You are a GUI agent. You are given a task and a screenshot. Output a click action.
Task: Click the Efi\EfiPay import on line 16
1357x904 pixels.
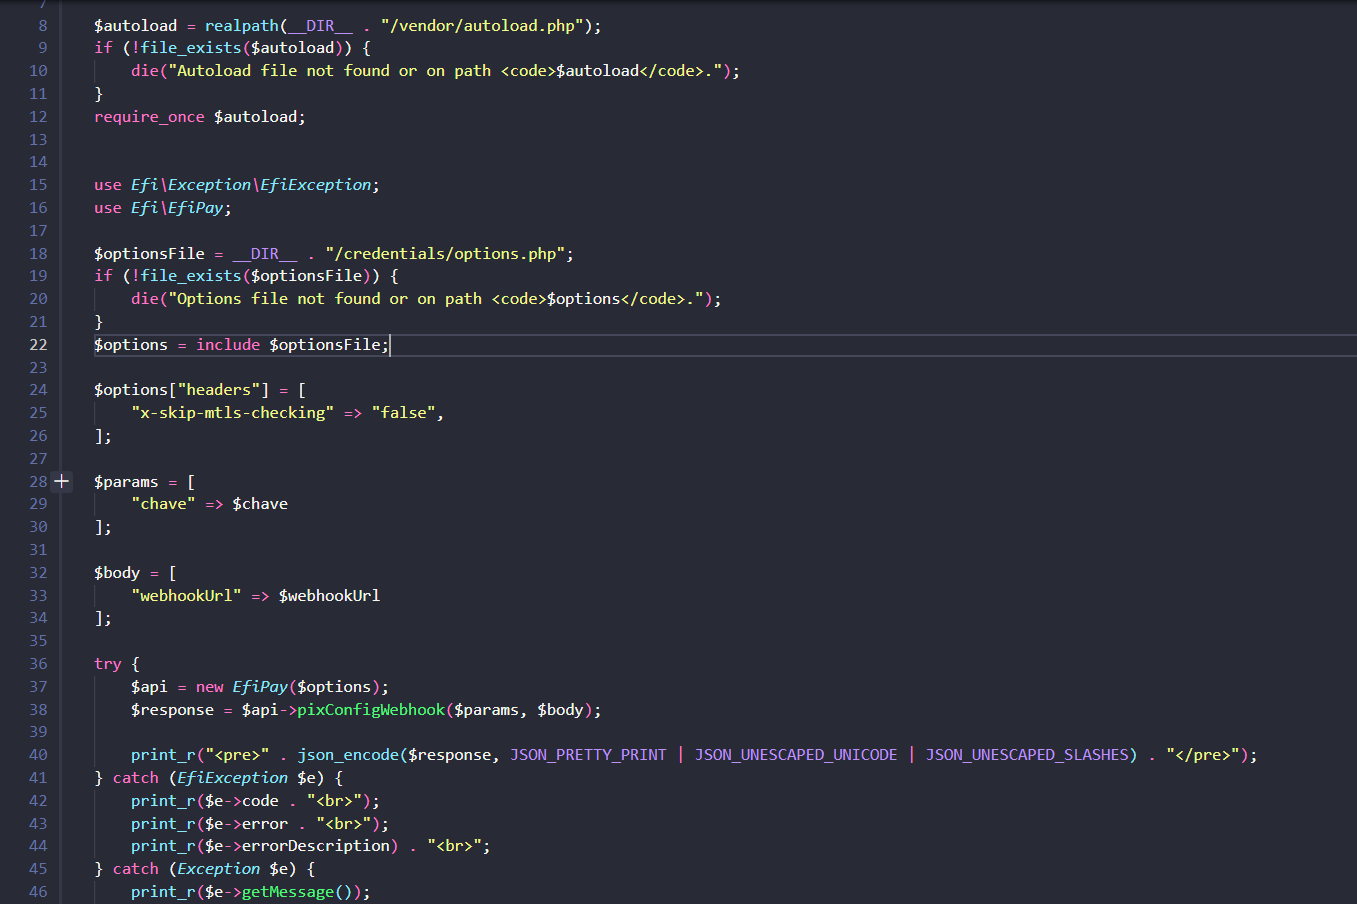[x=177, y=208]
